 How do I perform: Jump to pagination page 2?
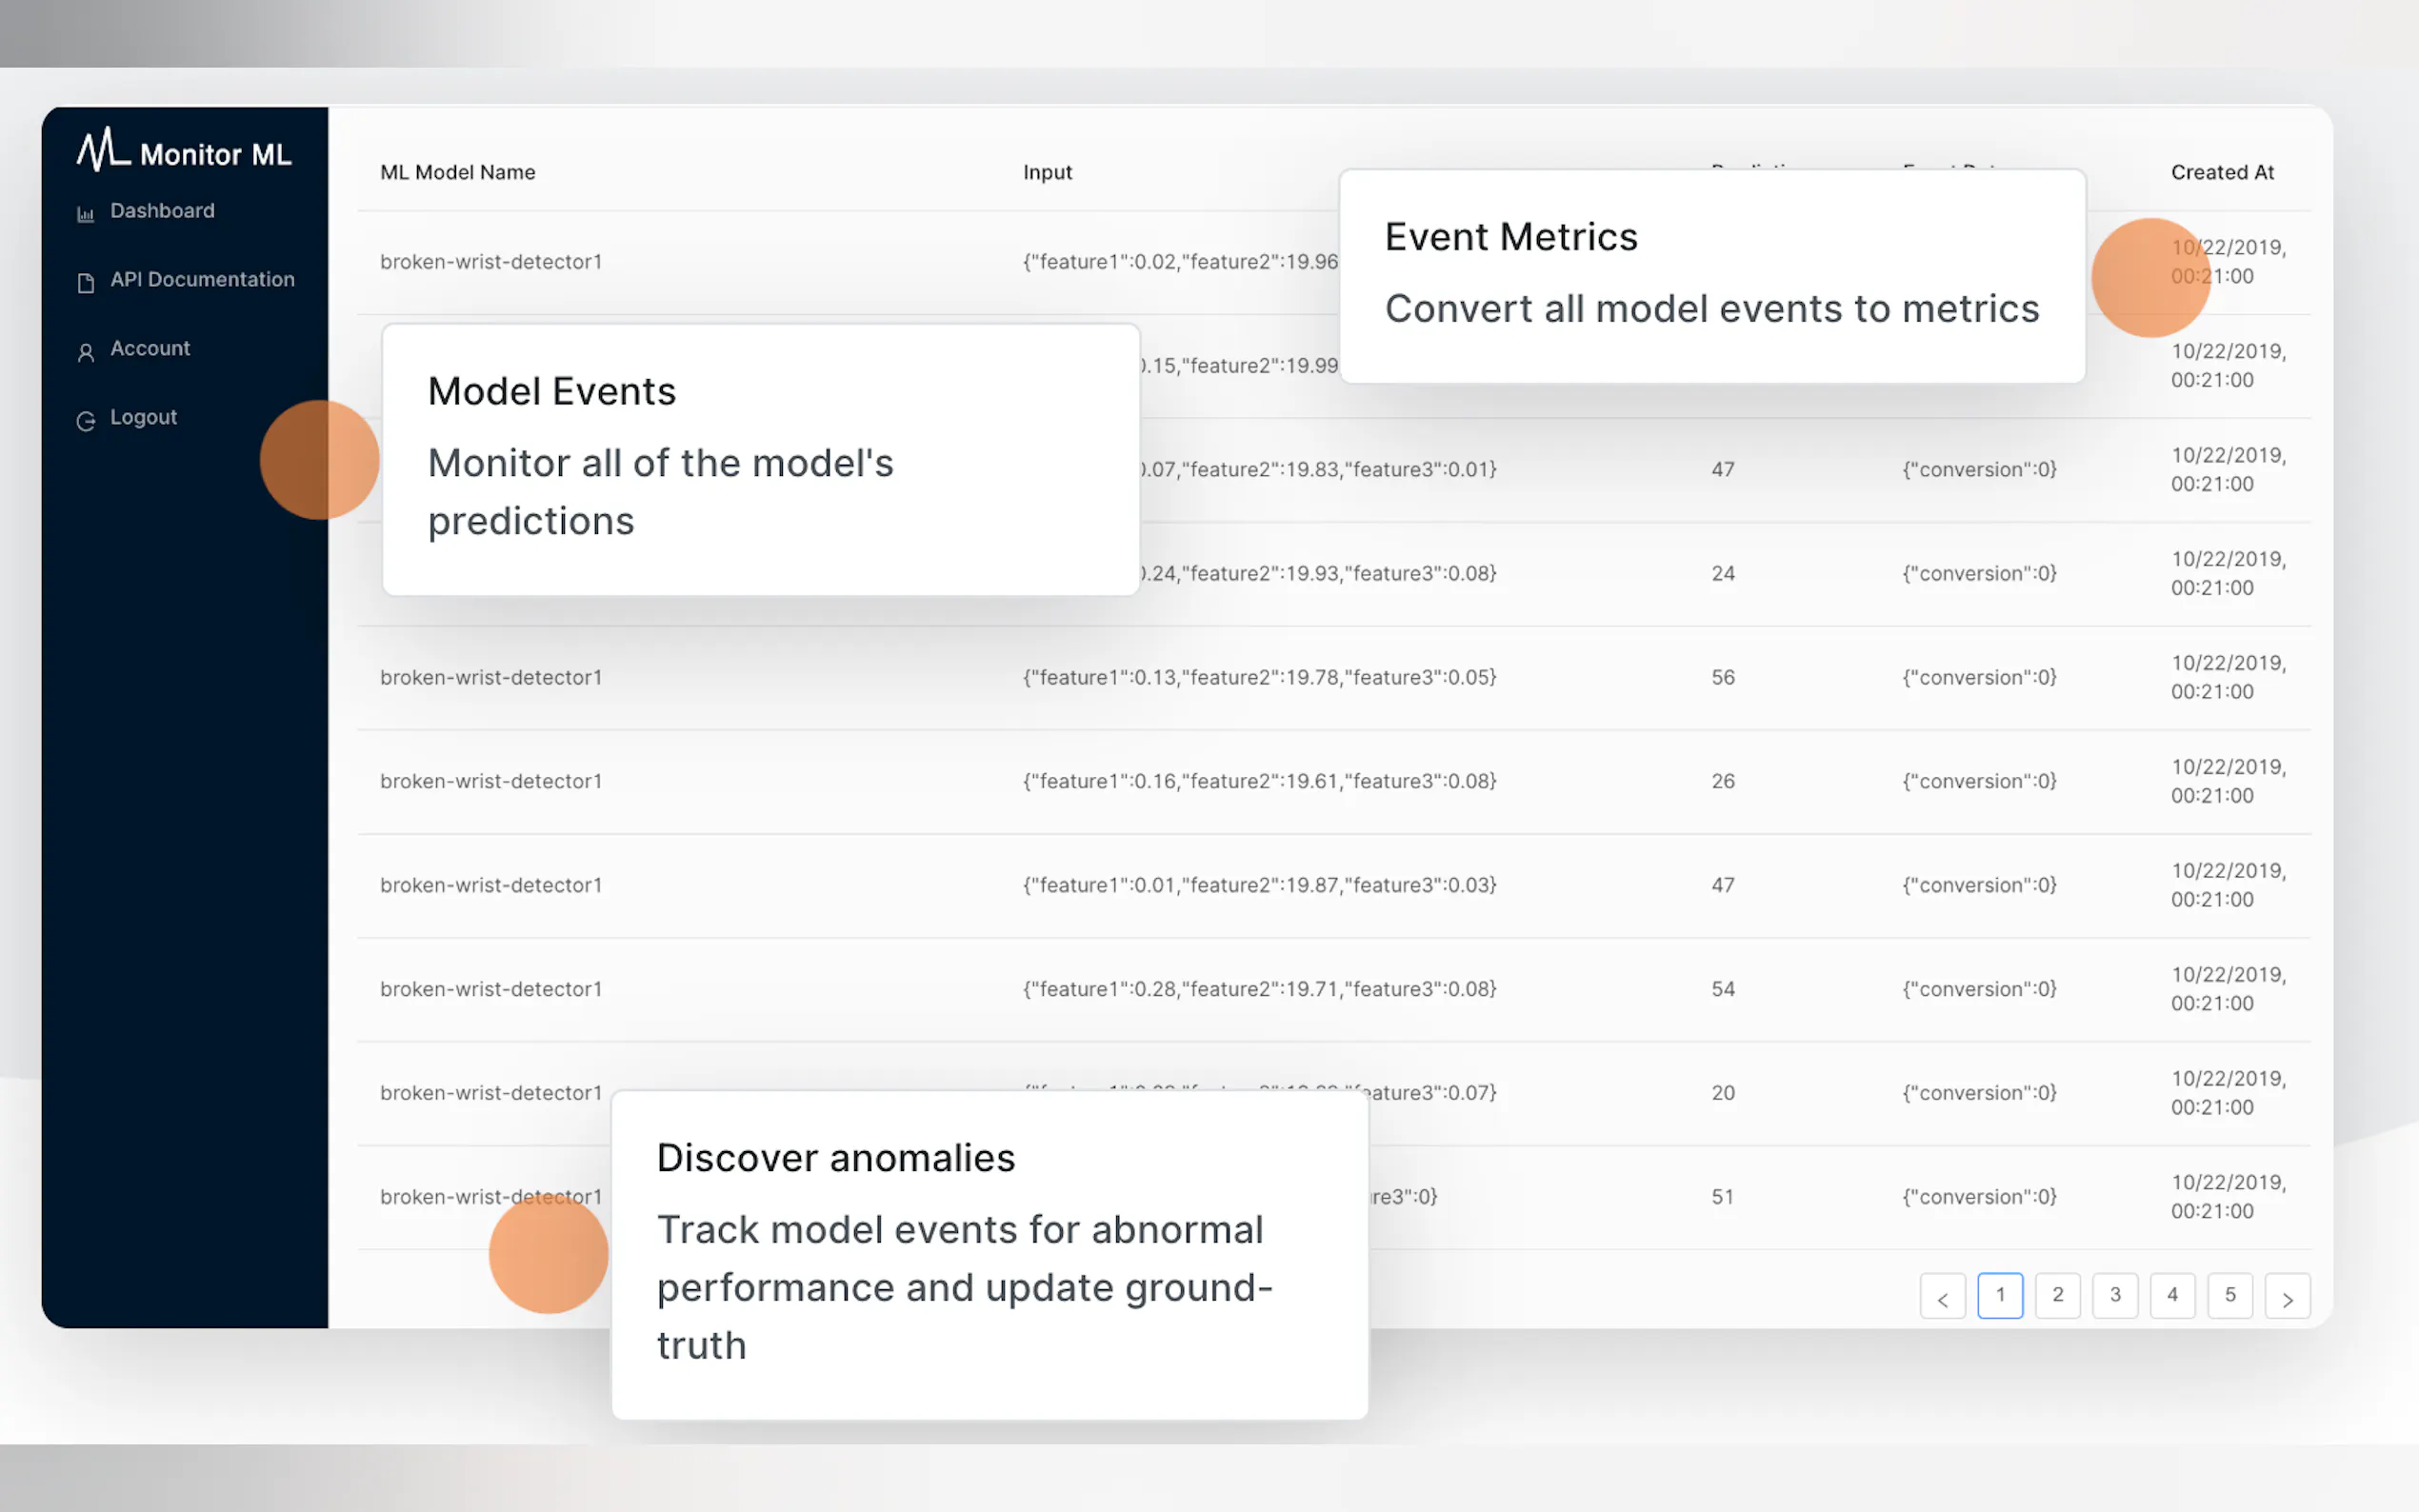point(2058,1295)
